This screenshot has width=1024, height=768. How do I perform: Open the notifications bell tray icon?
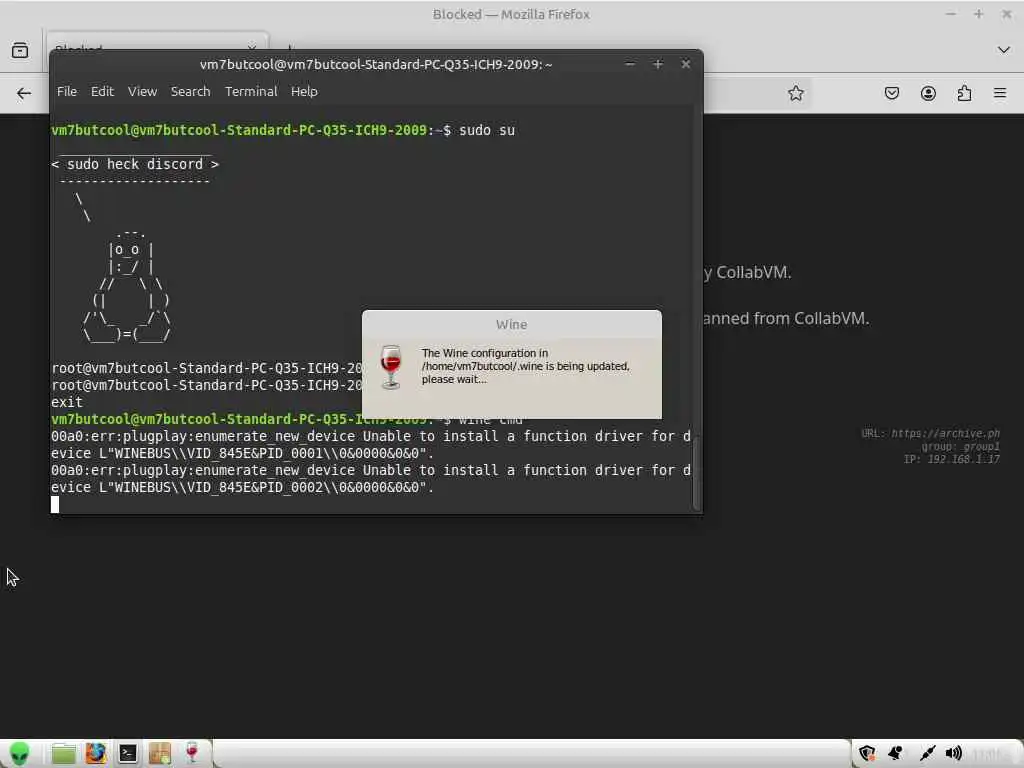point(896,754)
